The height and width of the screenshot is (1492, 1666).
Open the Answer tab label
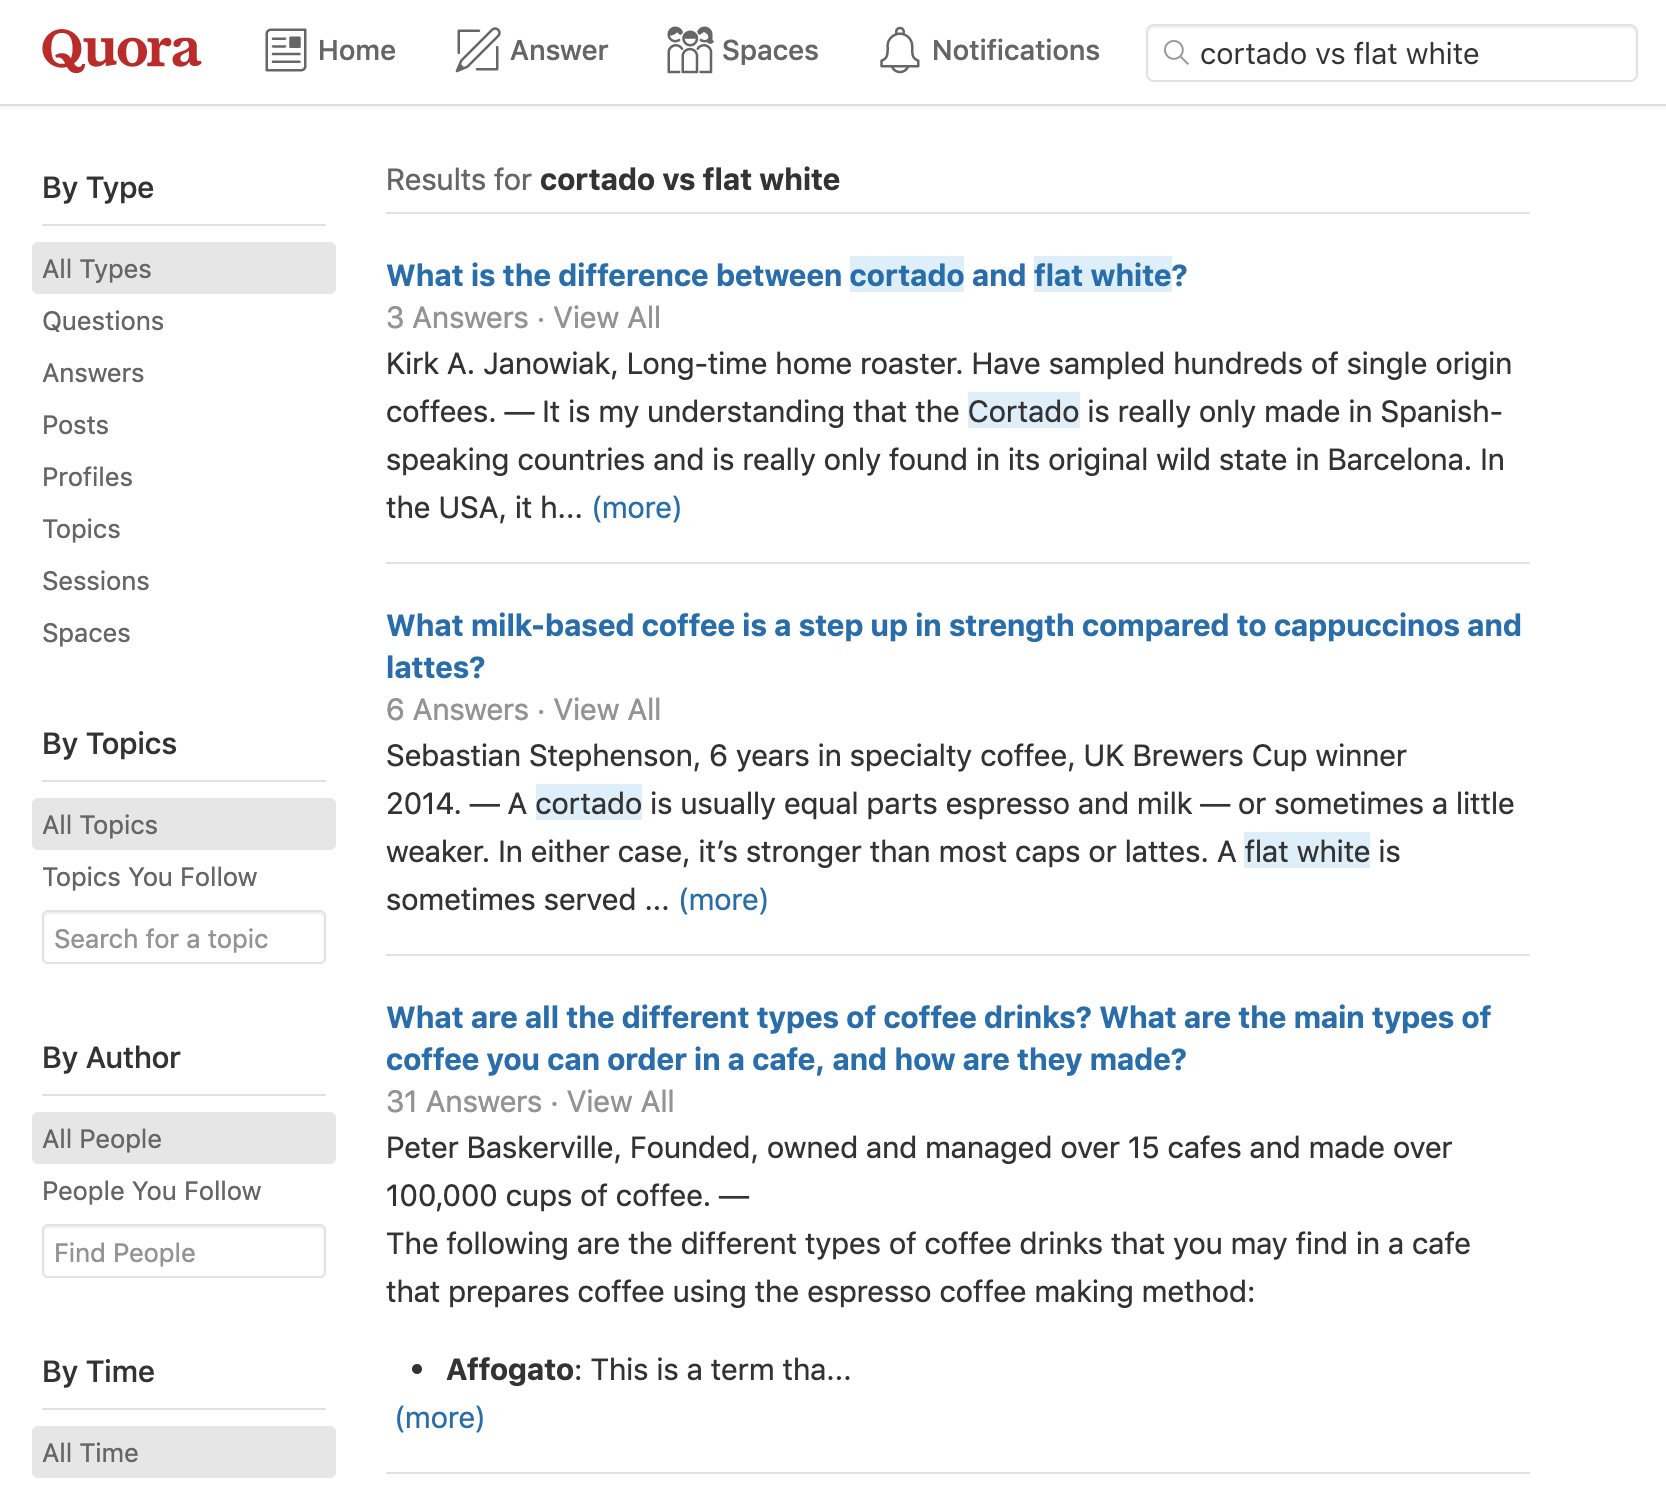[x=559, y=50]
